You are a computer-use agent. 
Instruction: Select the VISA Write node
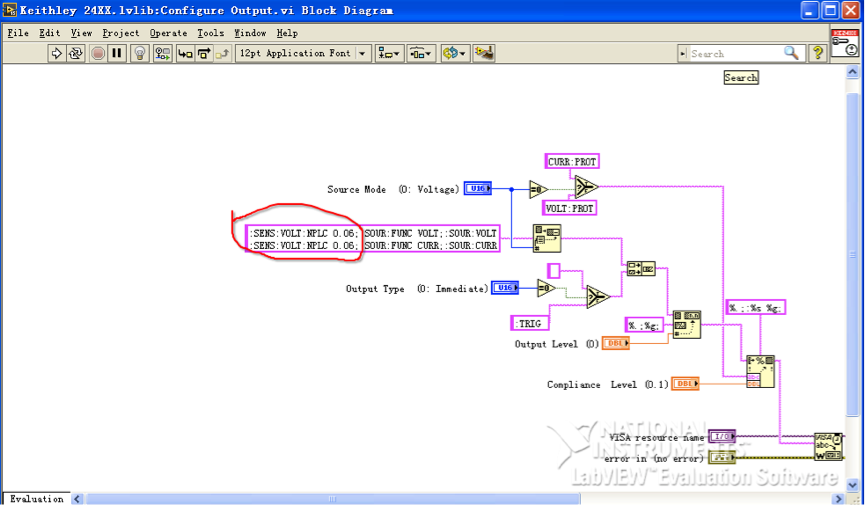click(x=828, y=446)
